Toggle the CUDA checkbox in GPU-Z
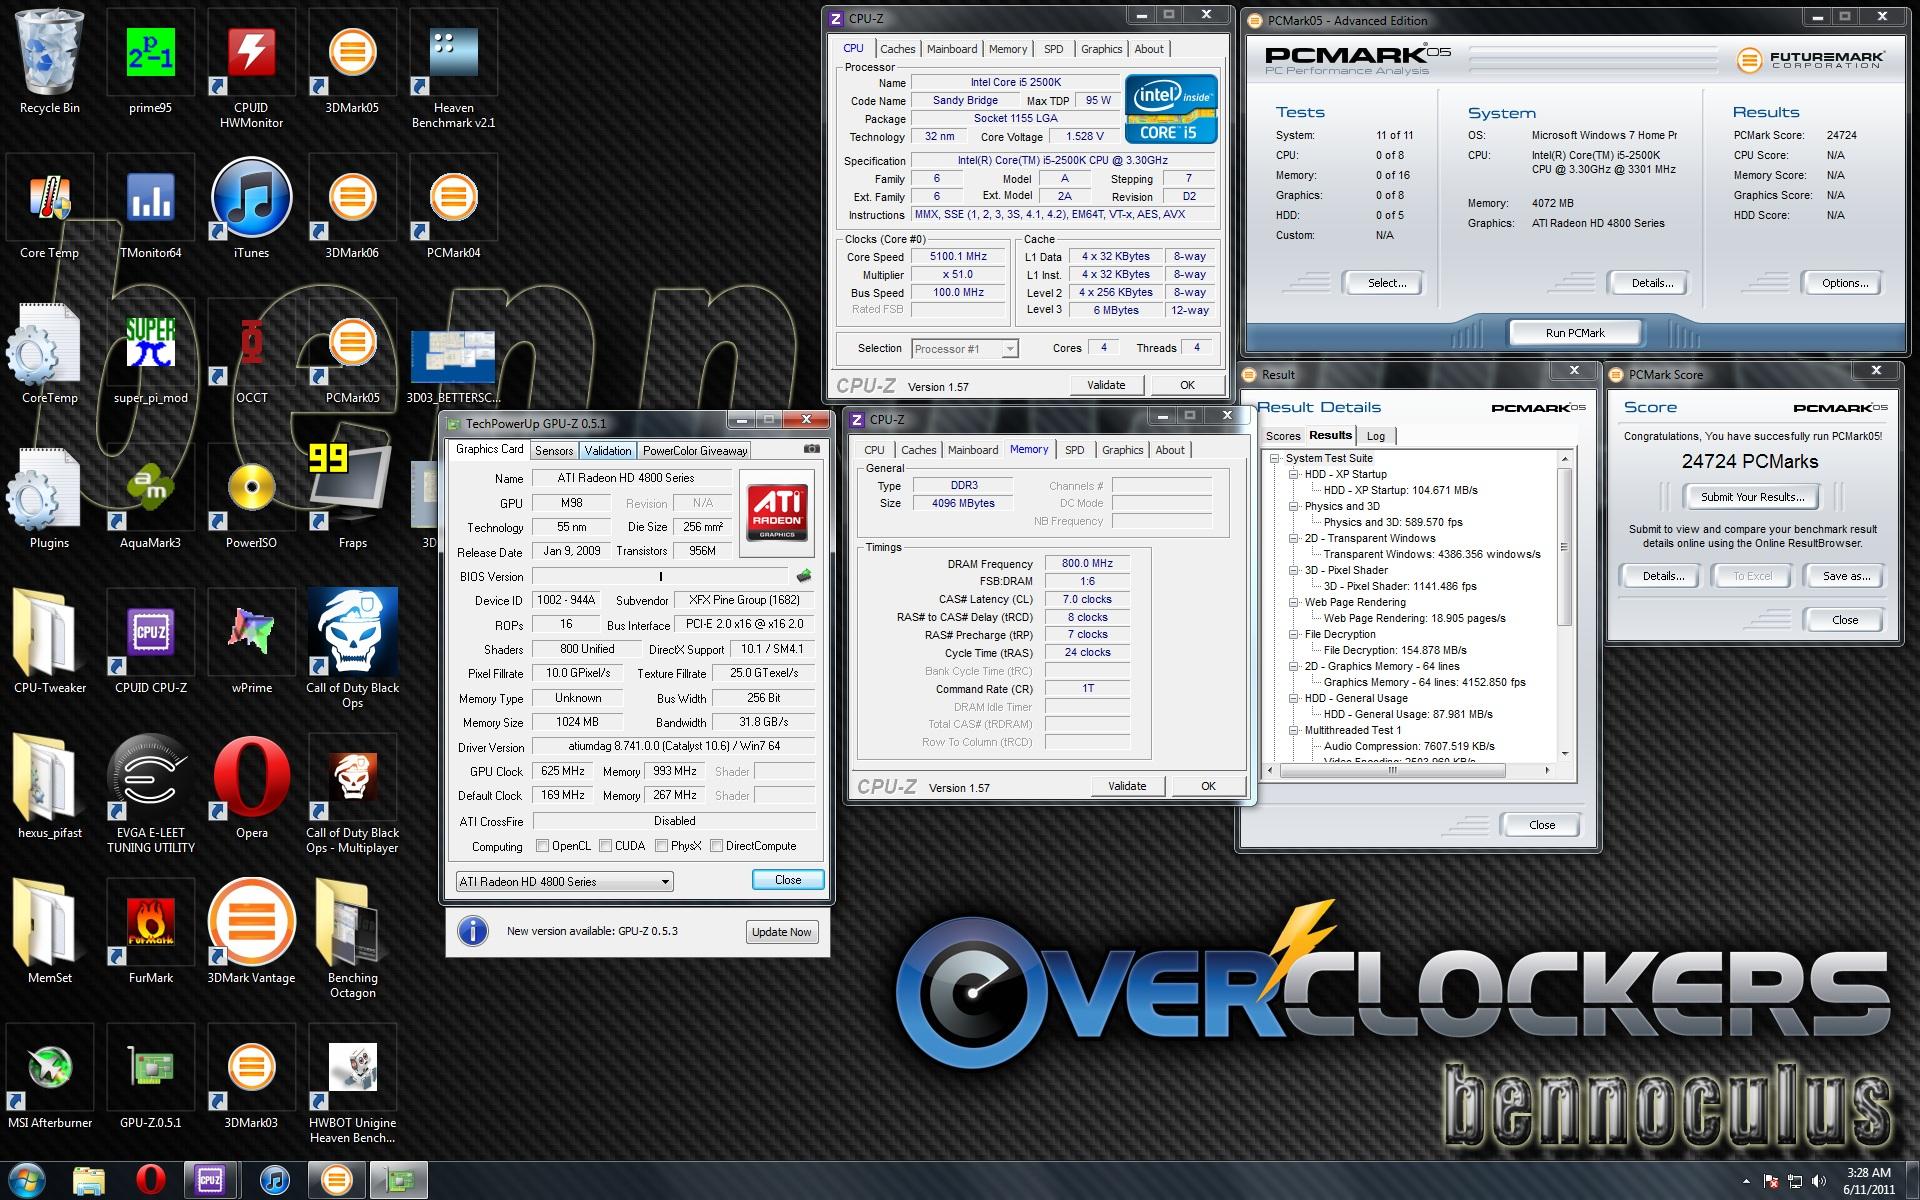The image size is (1920, 1200). pyautogui.click(x=605, y=846)
